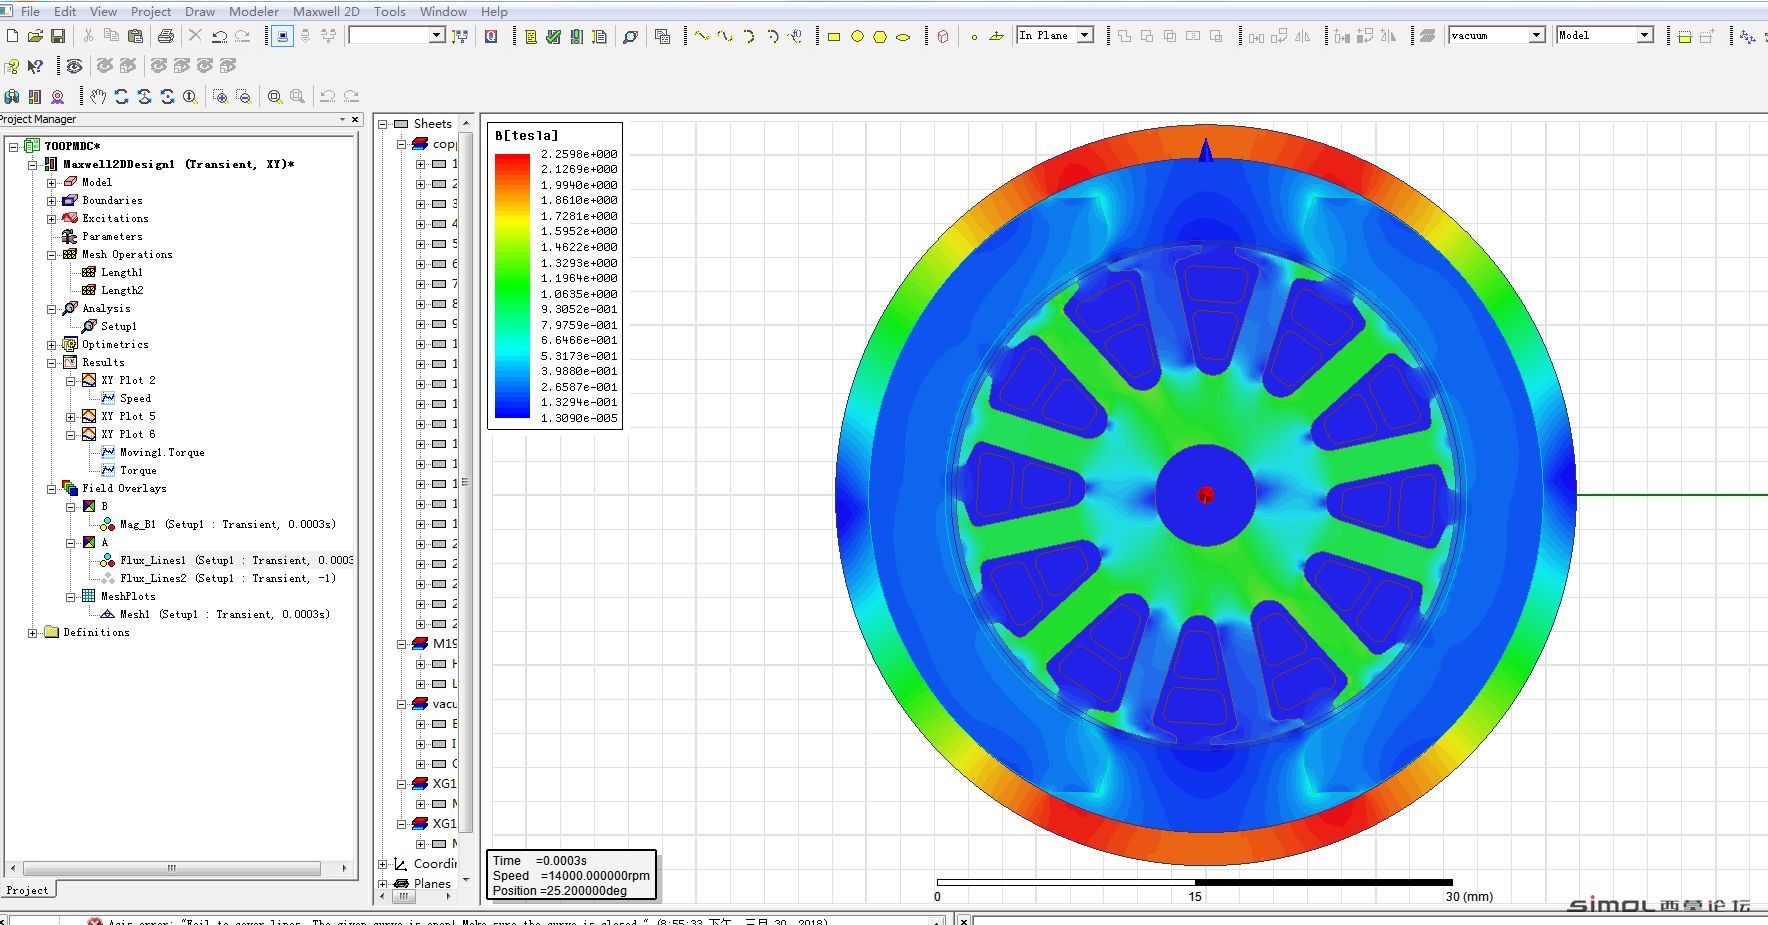Select the Draw Regular Polygon tool
This screenshot has width=1768, height=925.
click(x=880, y=36)
